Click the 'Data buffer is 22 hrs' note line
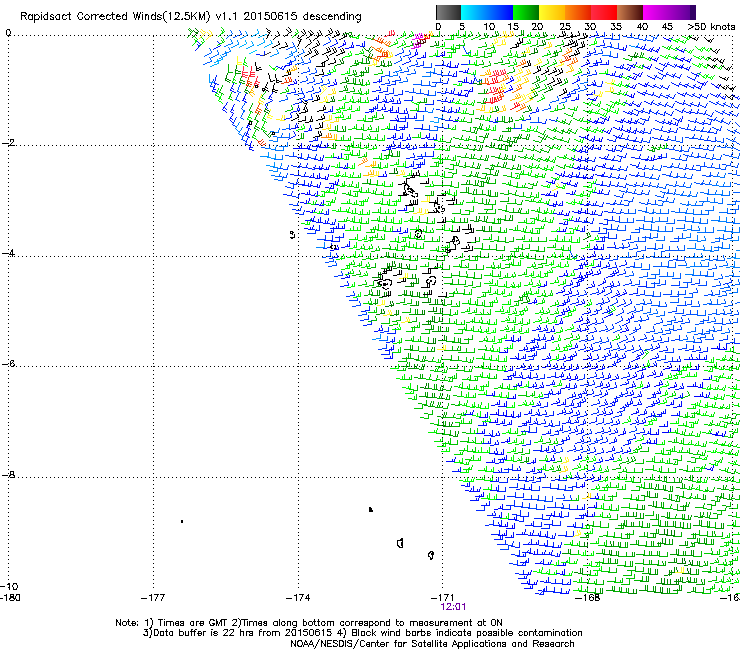Screen dimensions: 740x650 pos(362,633)
